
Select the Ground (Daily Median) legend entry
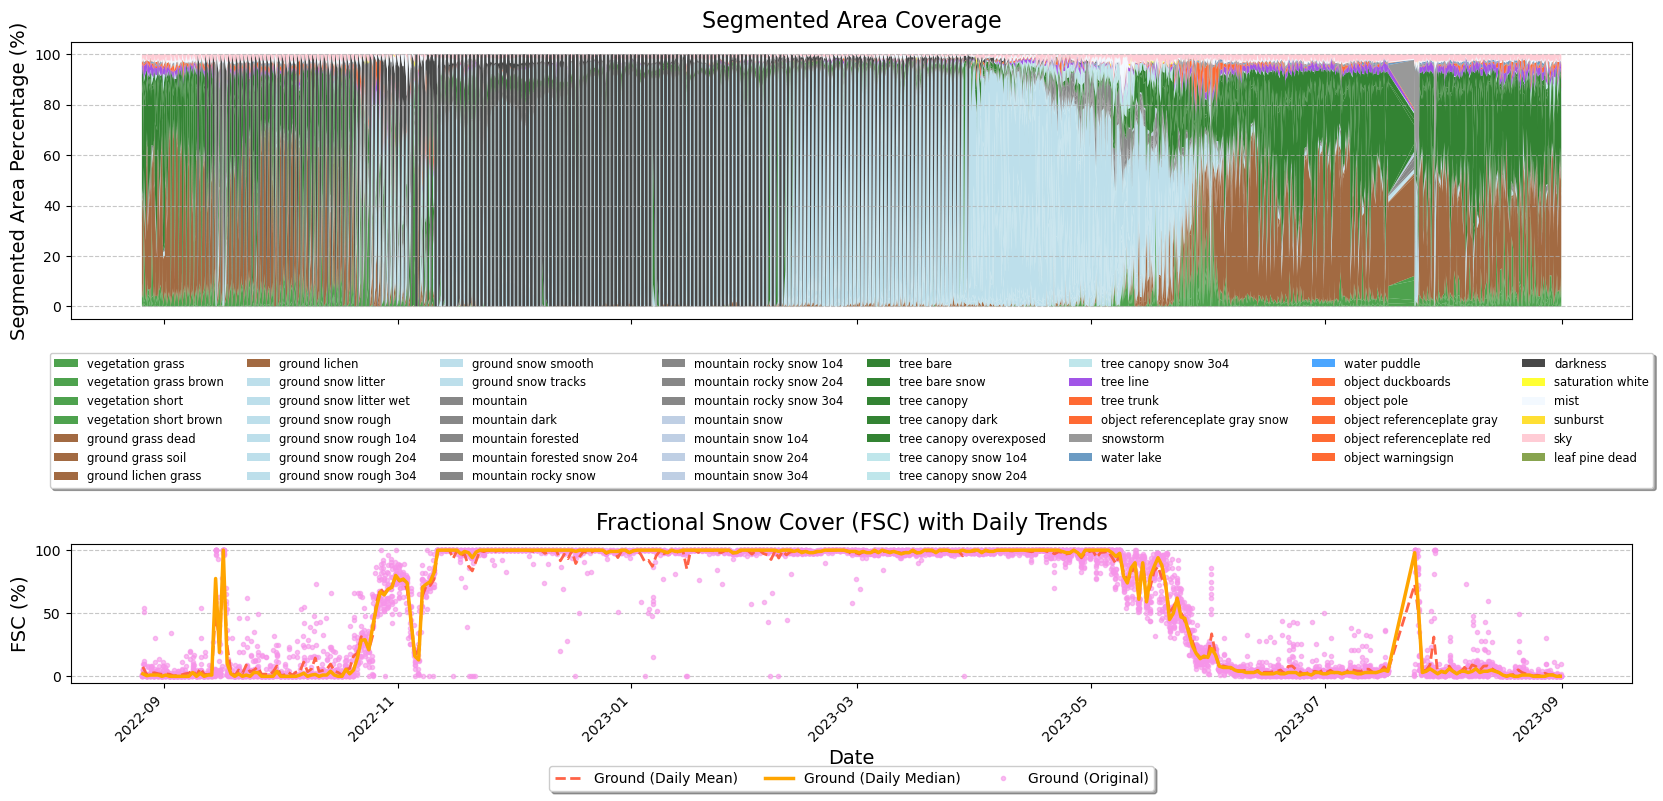(x=881, y=778)
